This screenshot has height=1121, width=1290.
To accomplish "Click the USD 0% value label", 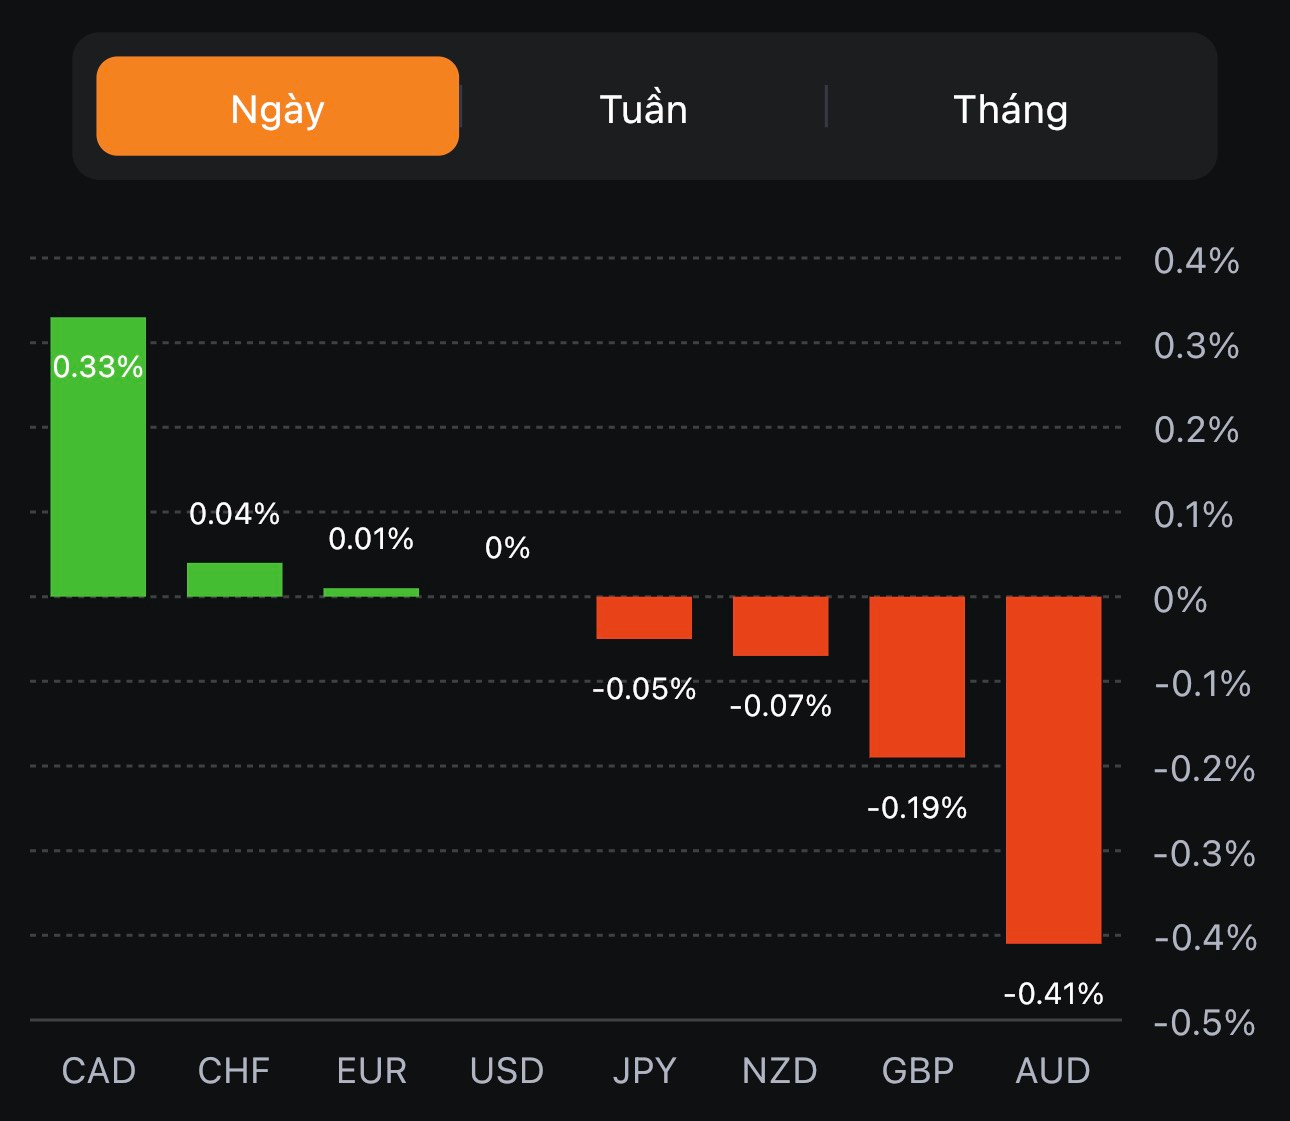I will pyautogui.click(x=507, y=547).
